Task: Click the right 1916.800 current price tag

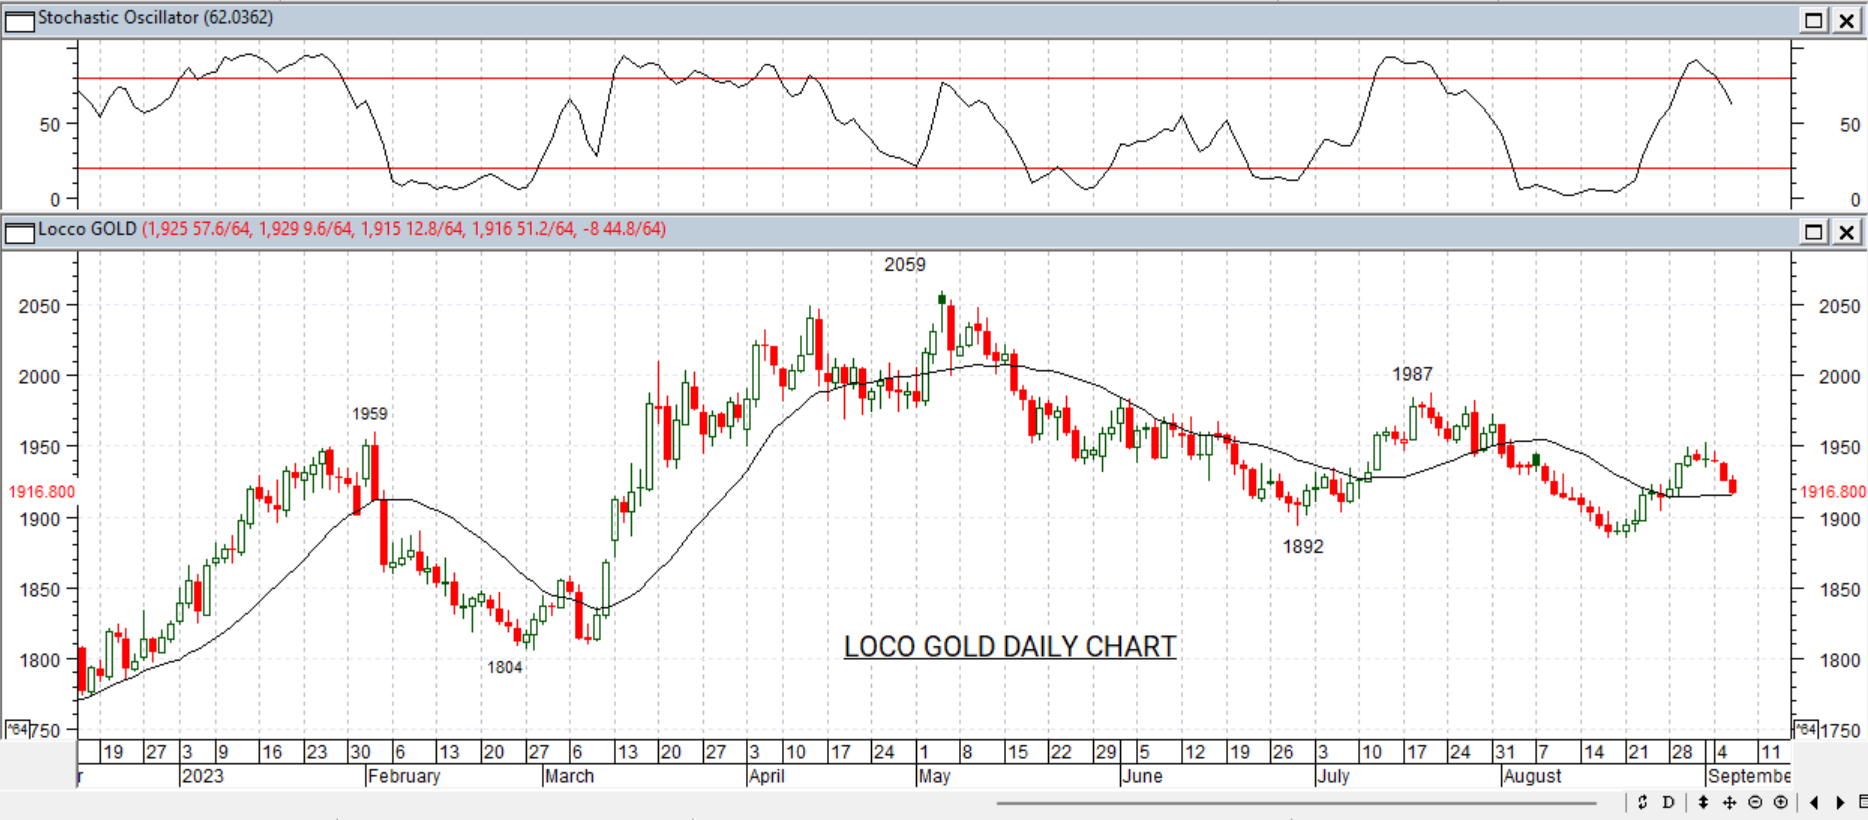Action: click(1833, 492)
